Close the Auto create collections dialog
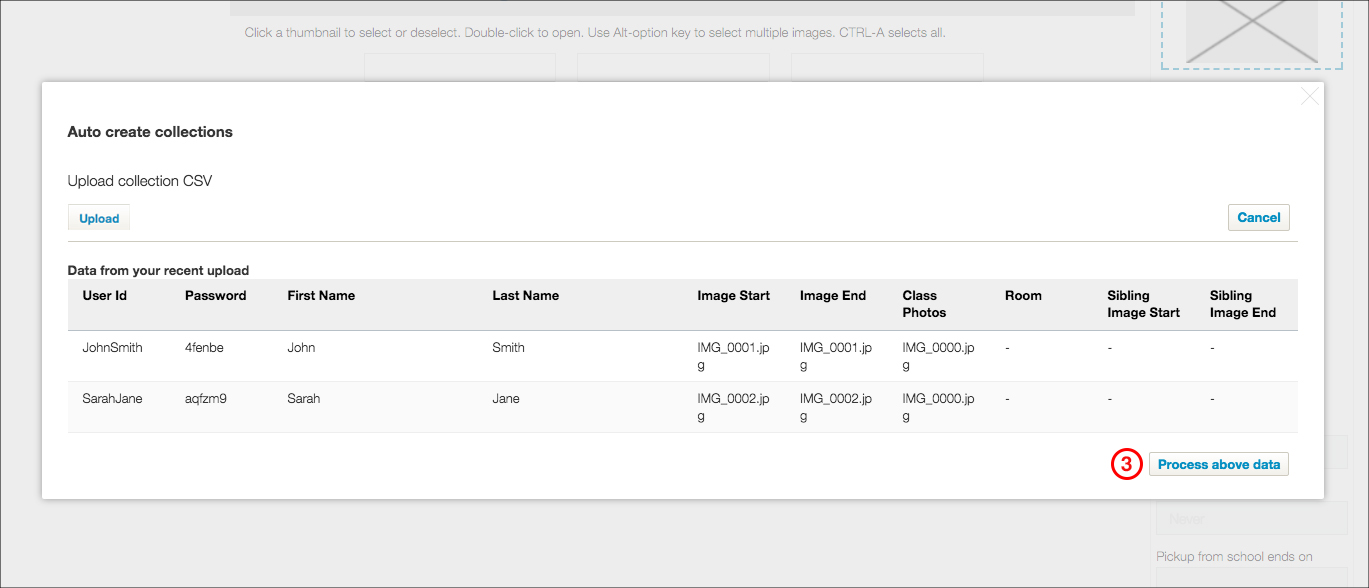 coord(1309,97)
